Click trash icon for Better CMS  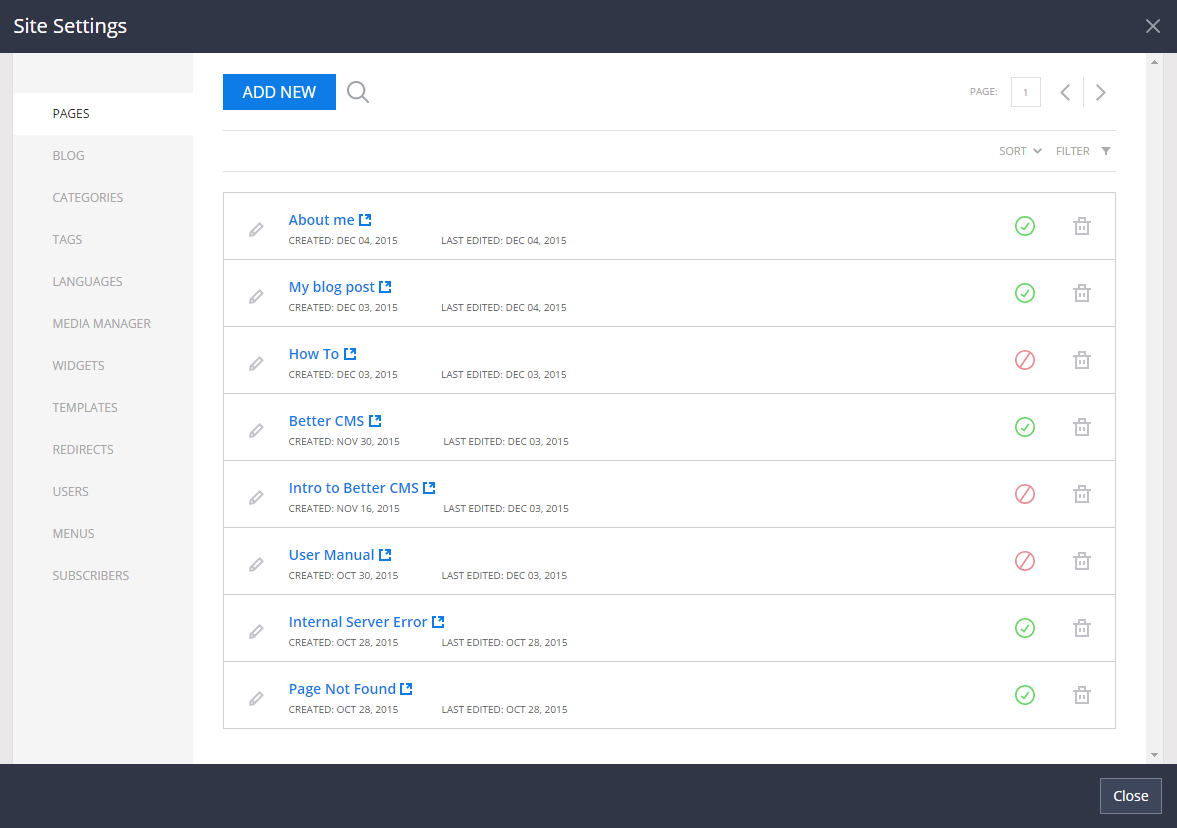(x=1081, y=427)
